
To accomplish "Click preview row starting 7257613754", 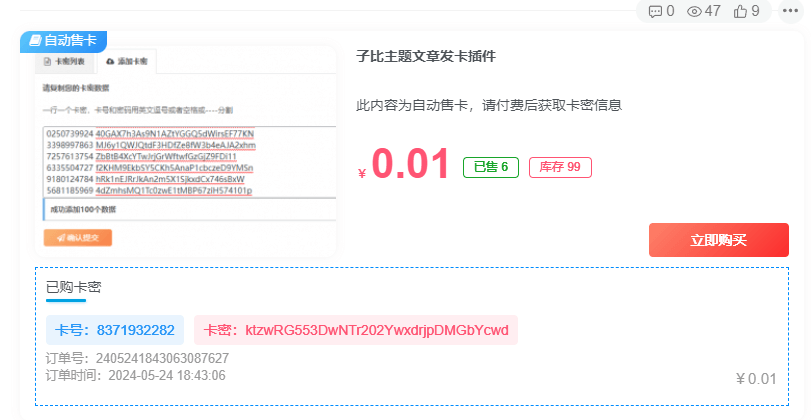I will (141, 156).
